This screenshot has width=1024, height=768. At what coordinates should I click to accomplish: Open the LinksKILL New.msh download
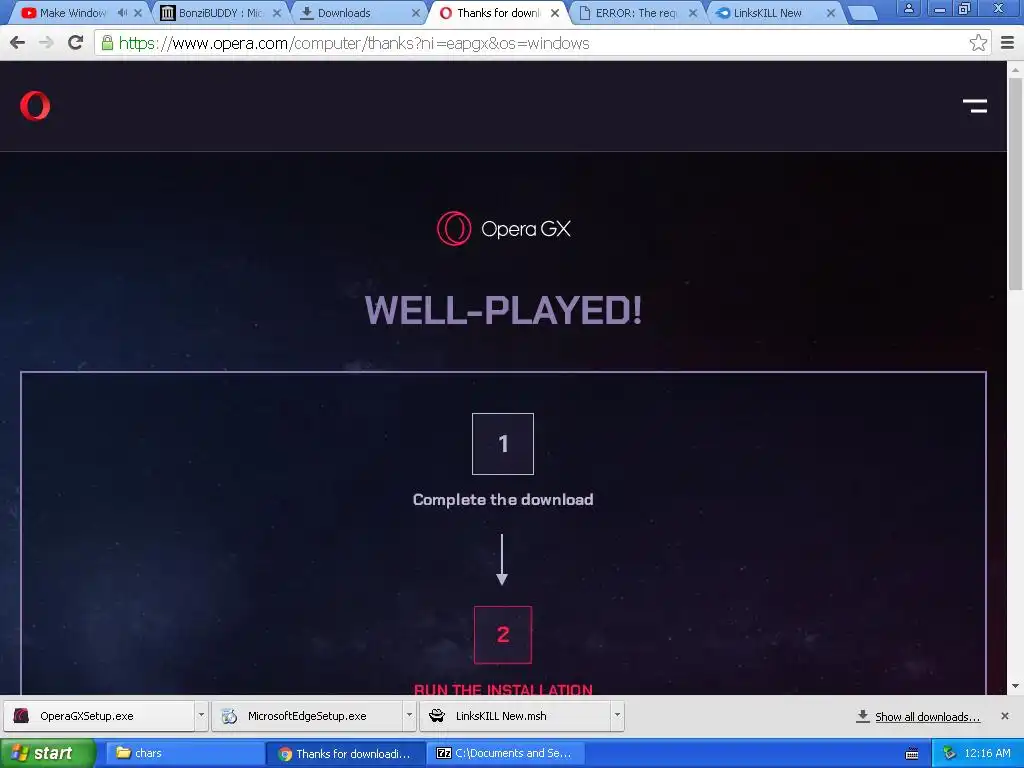click(515, 716)
